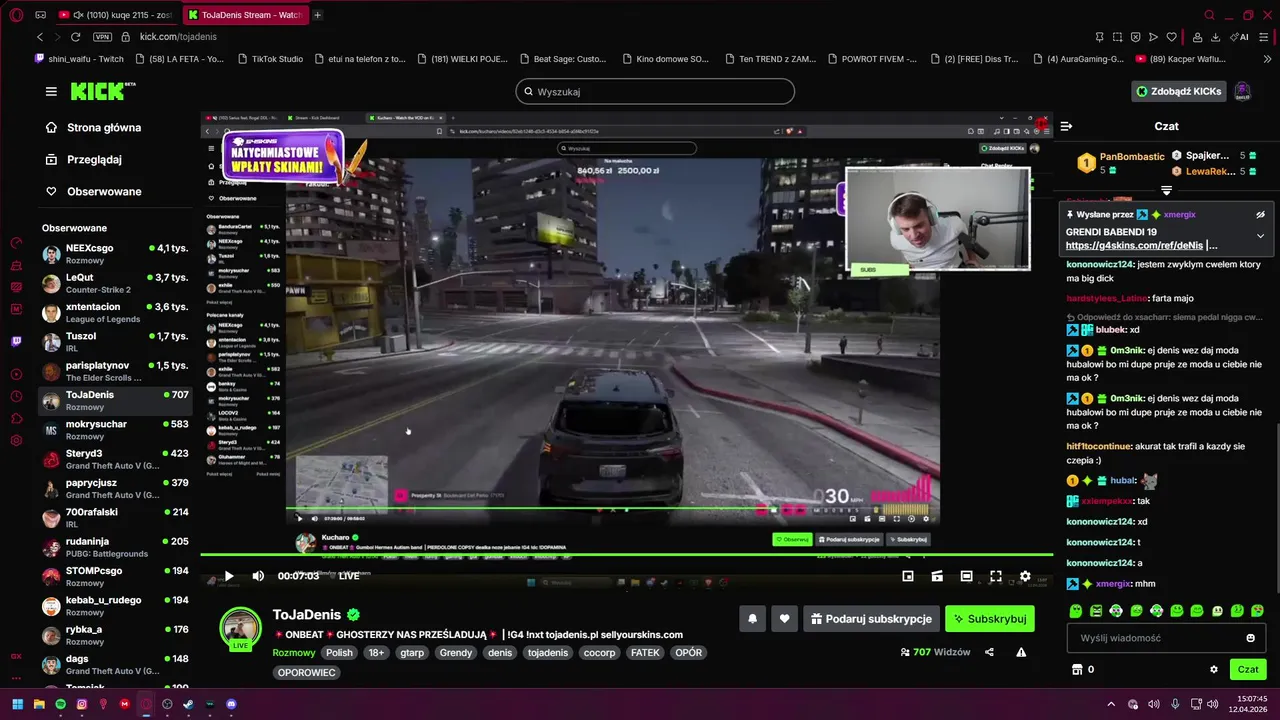Click the Windows Start button
Image resolution: width=1280 pixels, height=720 pixels.
click(18, 704)
